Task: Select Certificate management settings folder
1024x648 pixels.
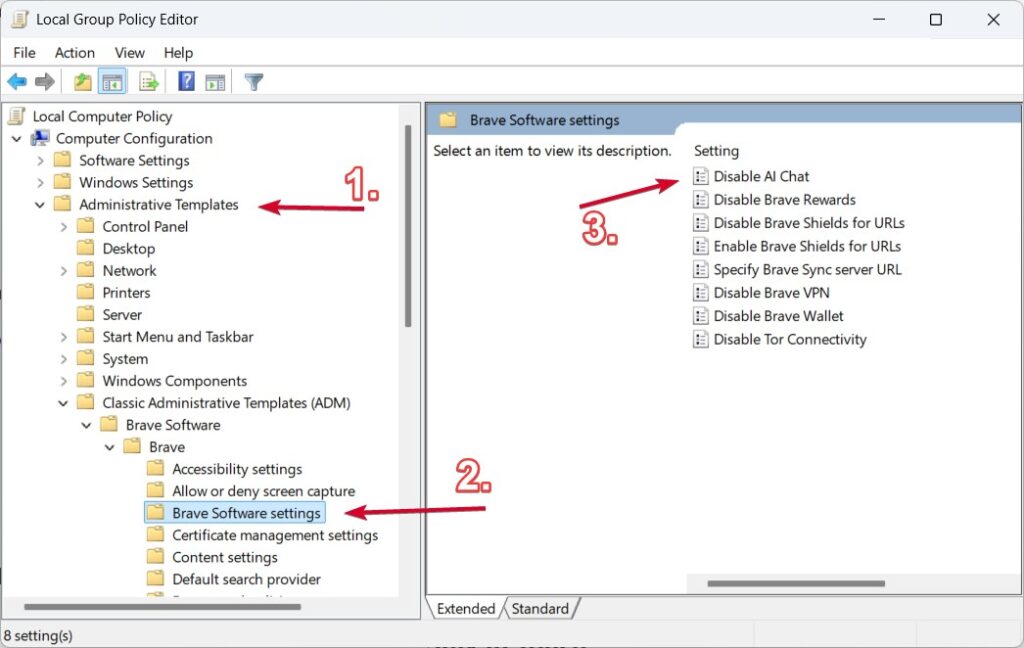Action: click(275, 535)
